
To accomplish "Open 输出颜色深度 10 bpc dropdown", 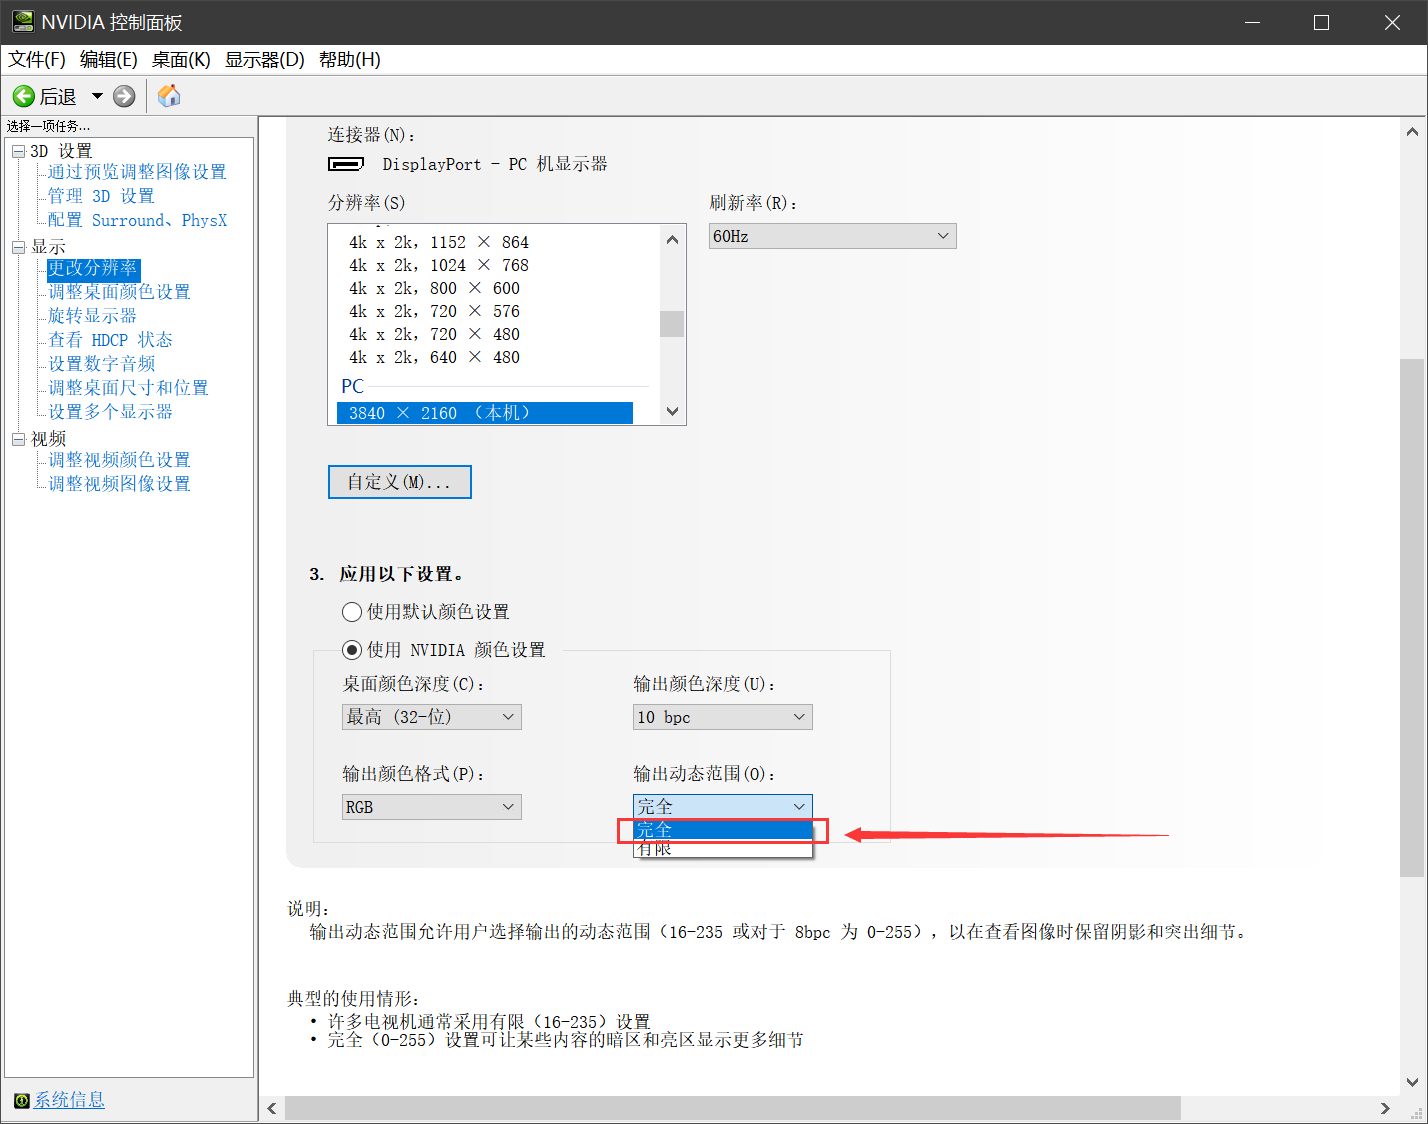I will click(723, 717).
